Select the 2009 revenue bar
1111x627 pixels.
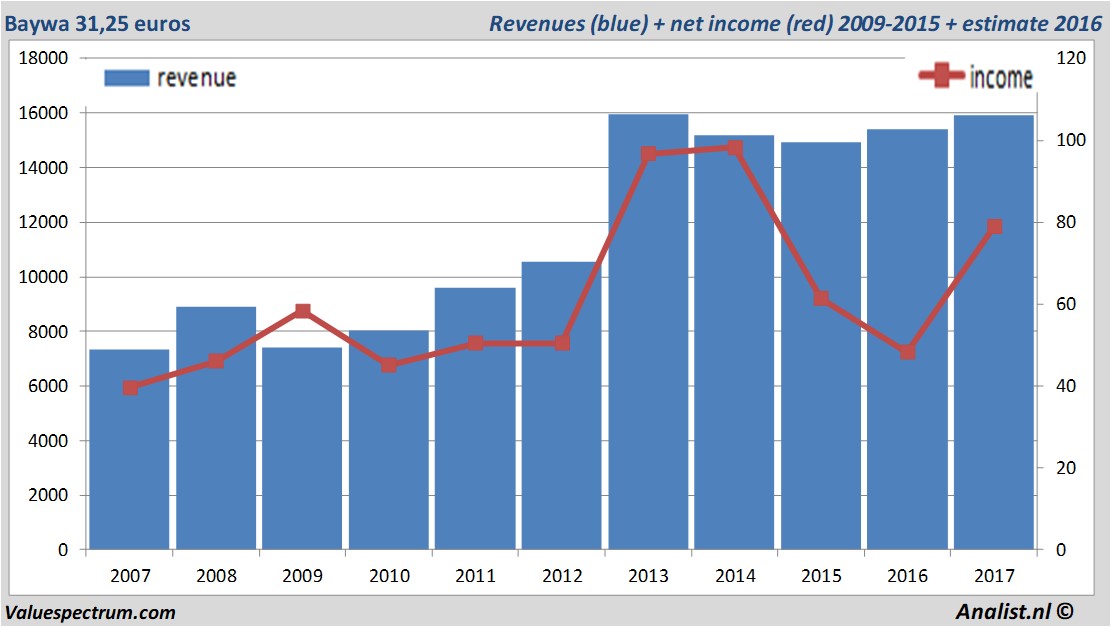pos(303,448)
